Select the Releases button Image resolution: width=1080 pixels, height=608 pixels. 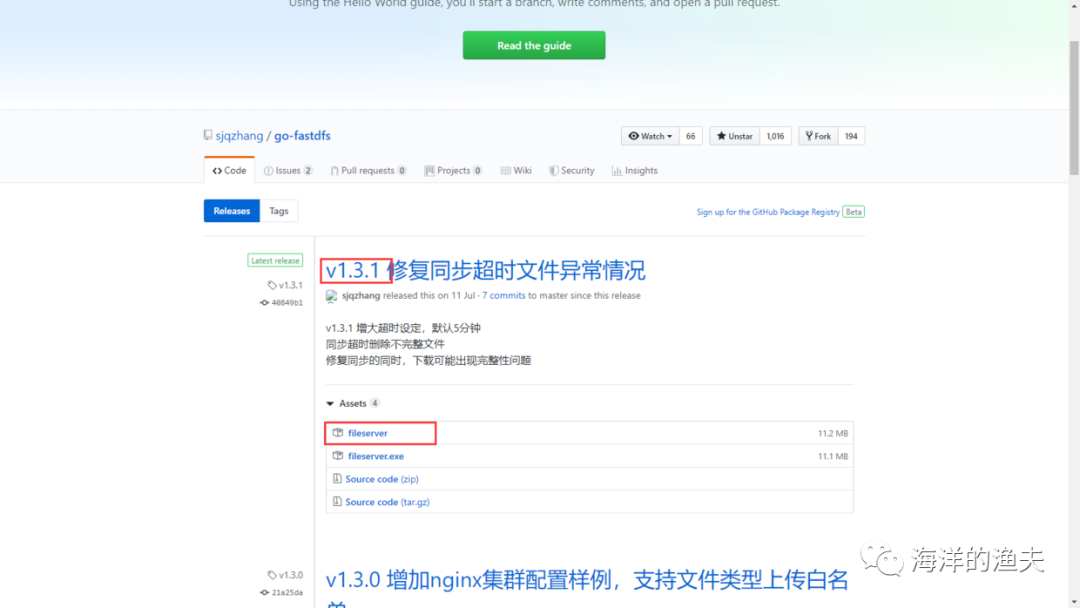click(231, 210)
